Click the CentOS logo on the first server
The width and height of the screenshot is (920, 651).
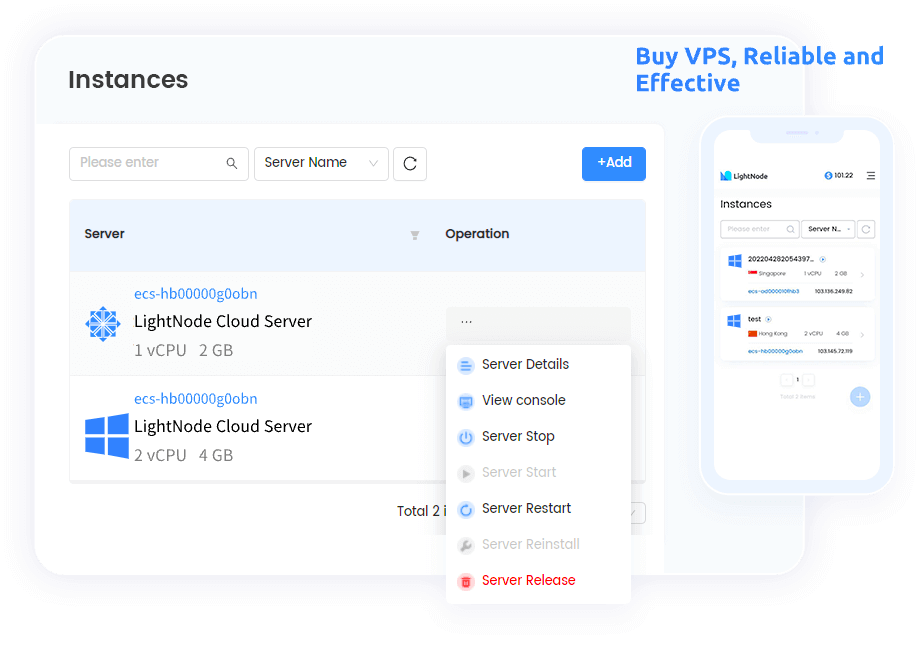[x=103, y=323]
